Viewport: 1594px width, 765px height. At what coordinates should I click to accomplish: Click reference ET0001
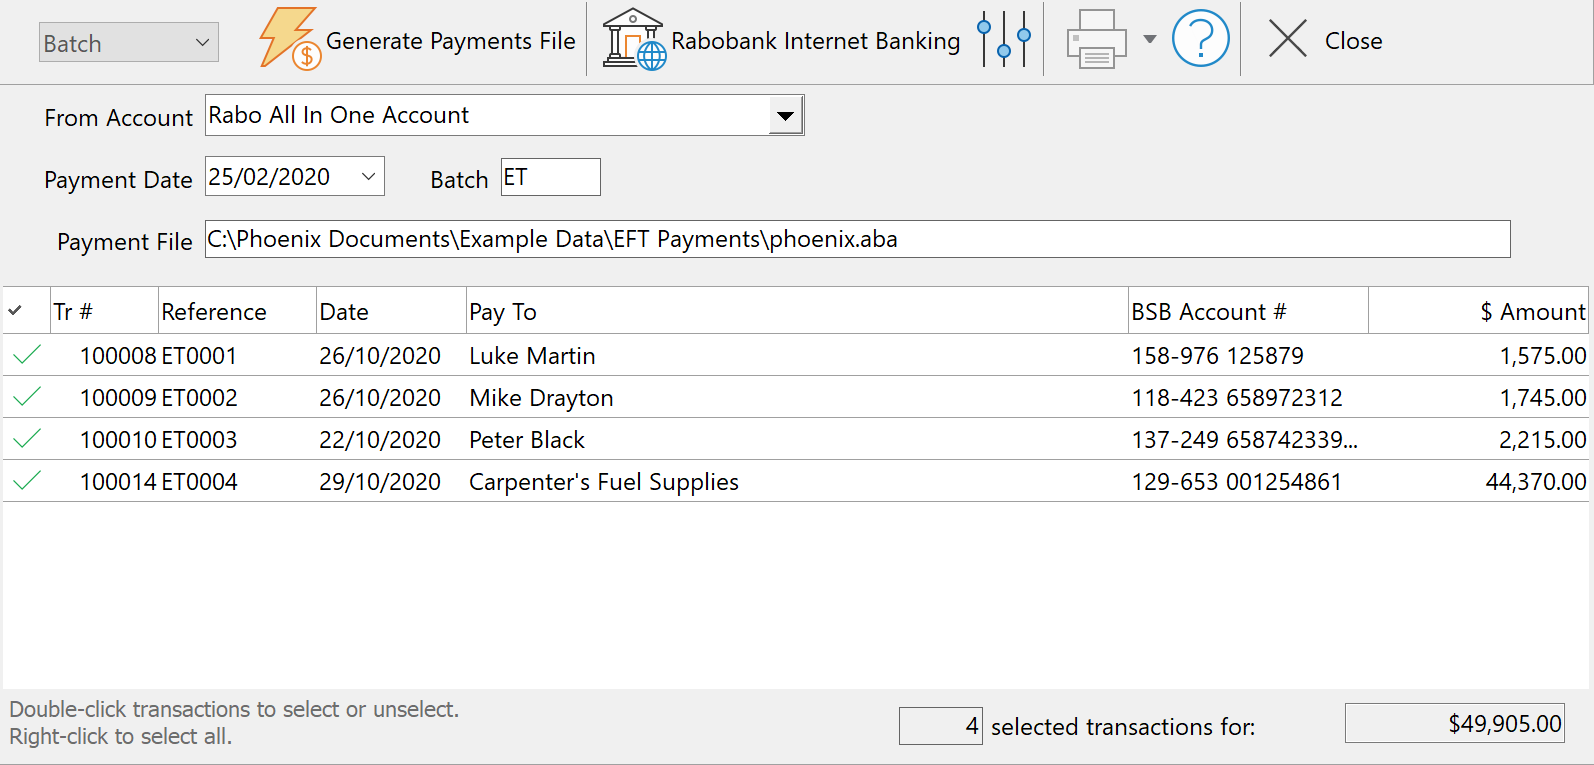(199, 356)
